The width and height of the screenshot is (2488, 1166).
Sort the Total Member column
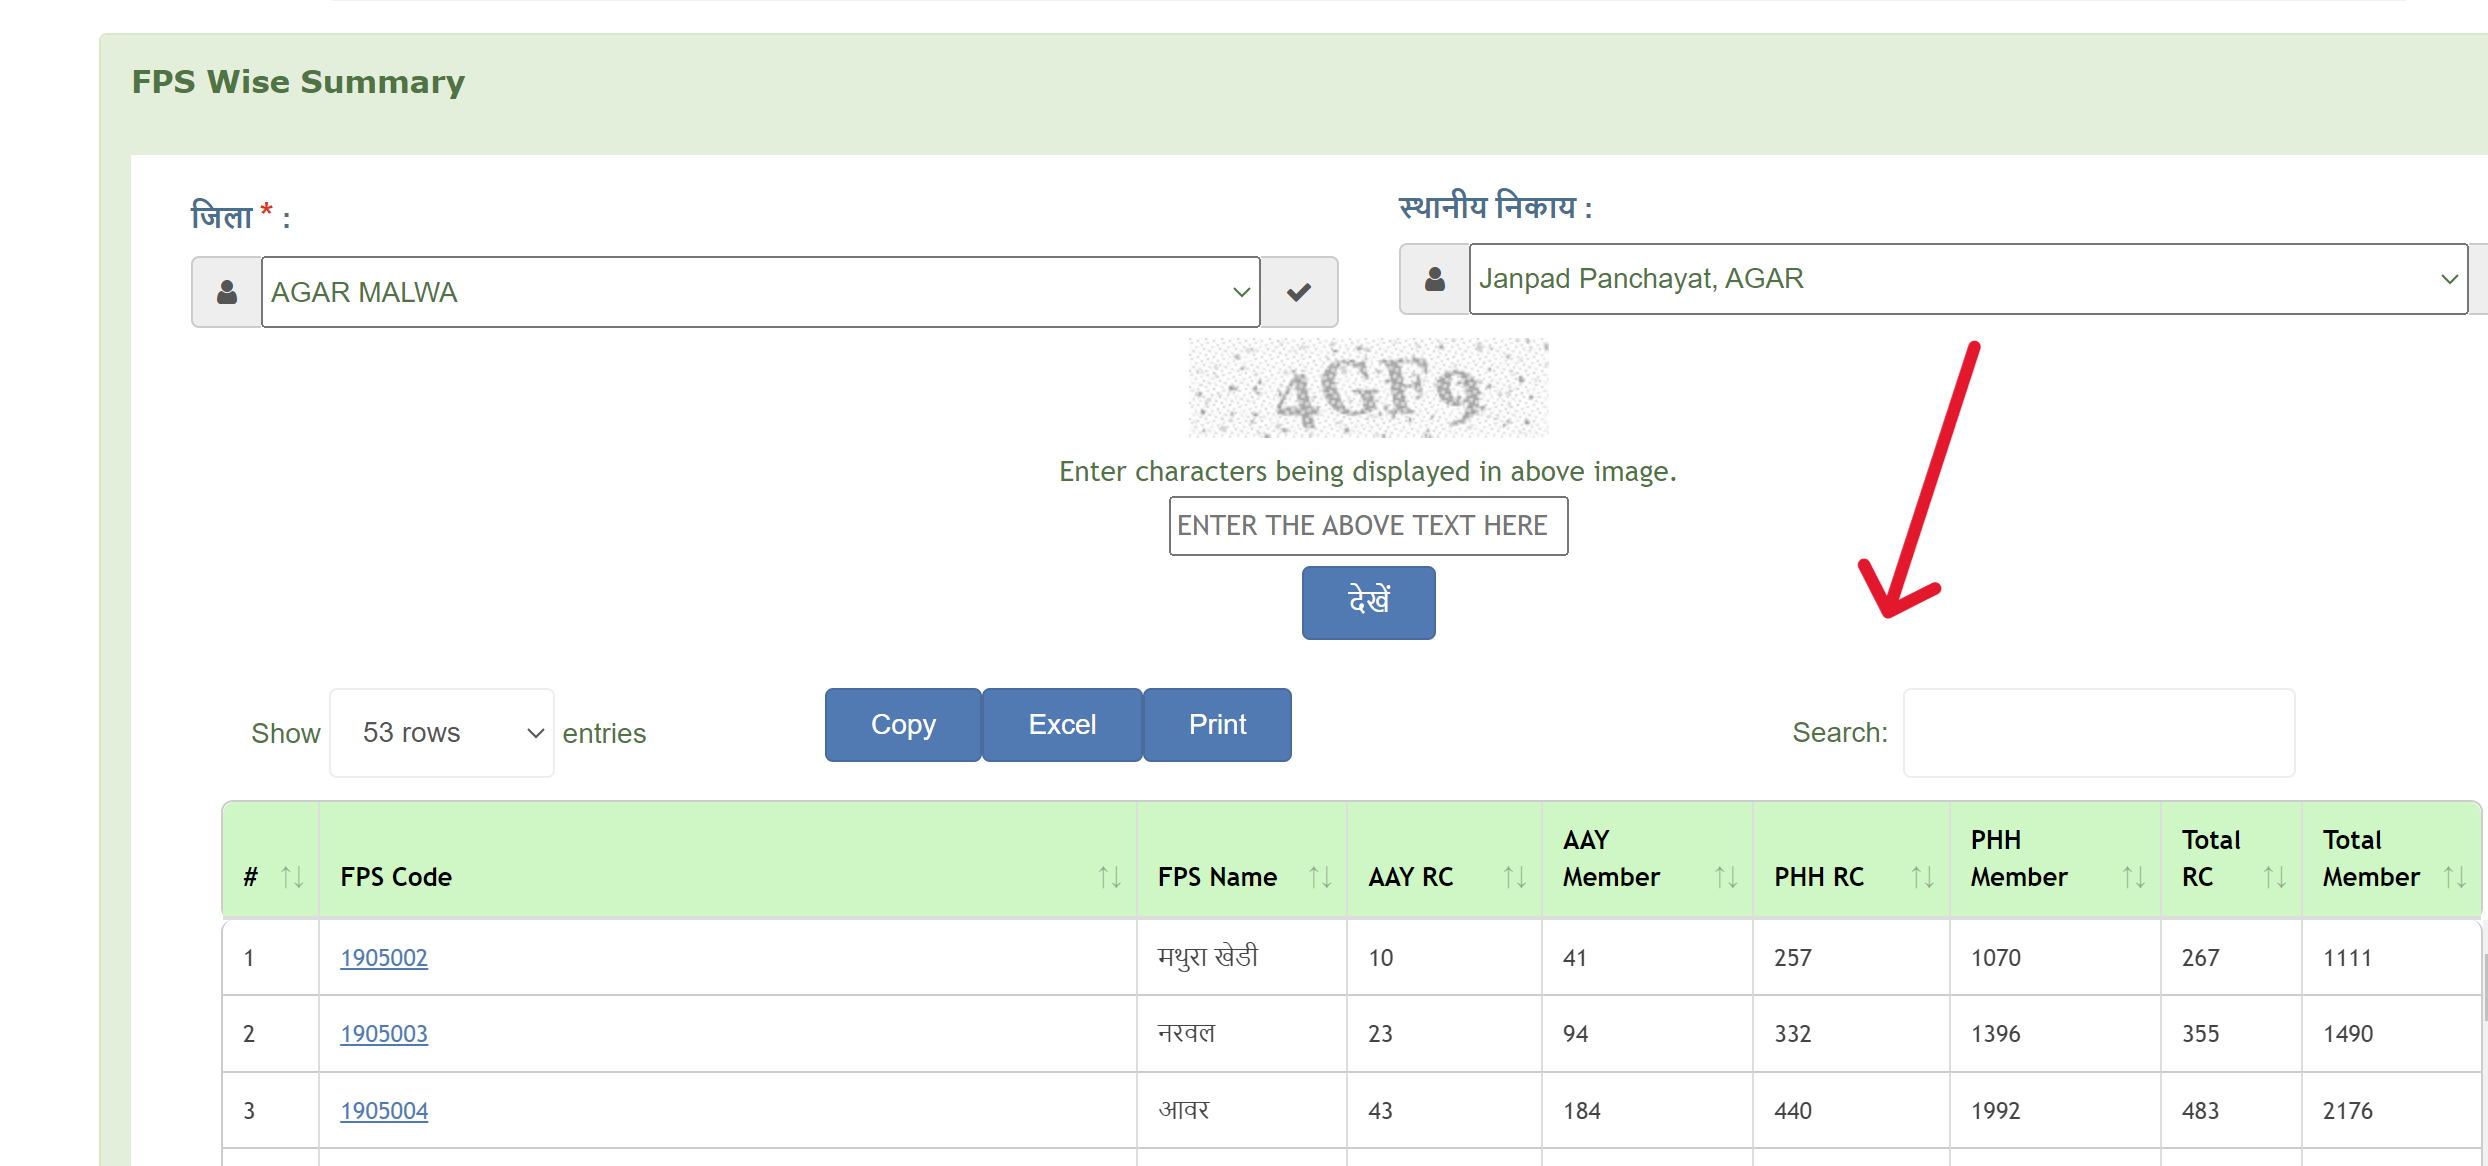pyautogui.click(x=2458, y=877)
